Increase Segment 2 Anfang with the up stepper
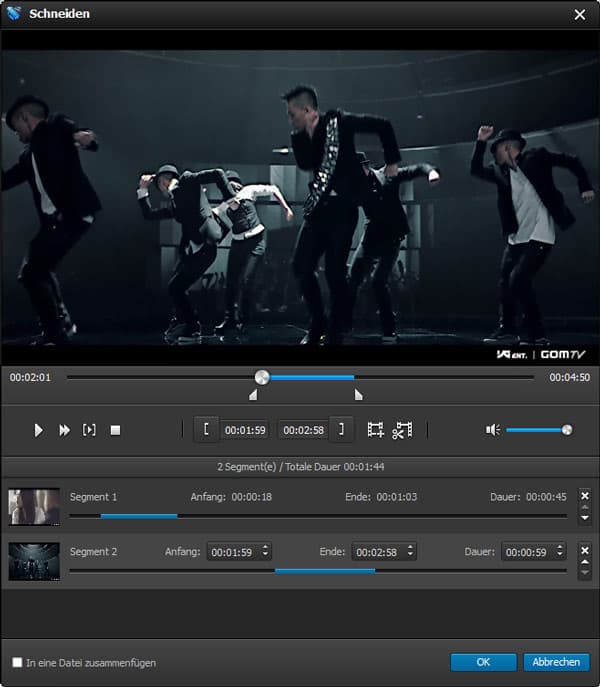Viewport: 600px width, 687px height. tap(265, 548)
